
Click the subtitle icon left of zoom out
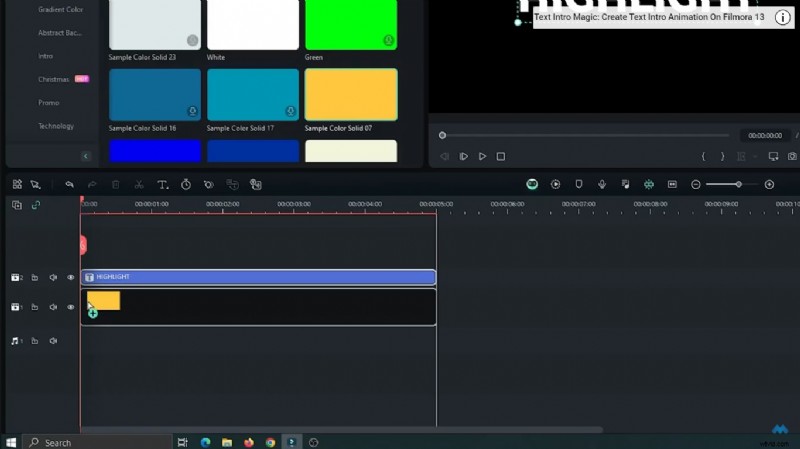672,184
